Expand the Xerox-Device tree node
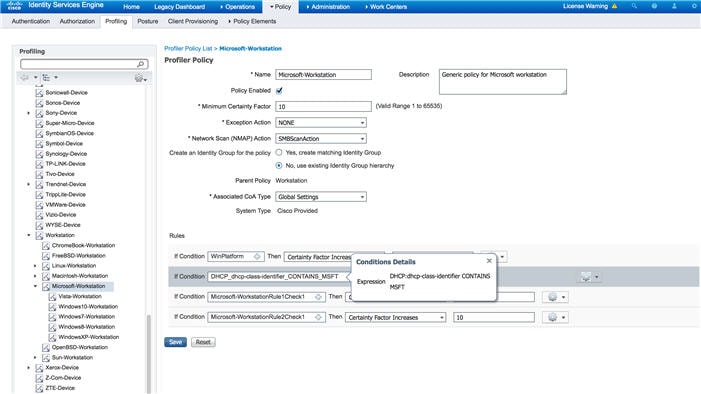 coord(29,368)
